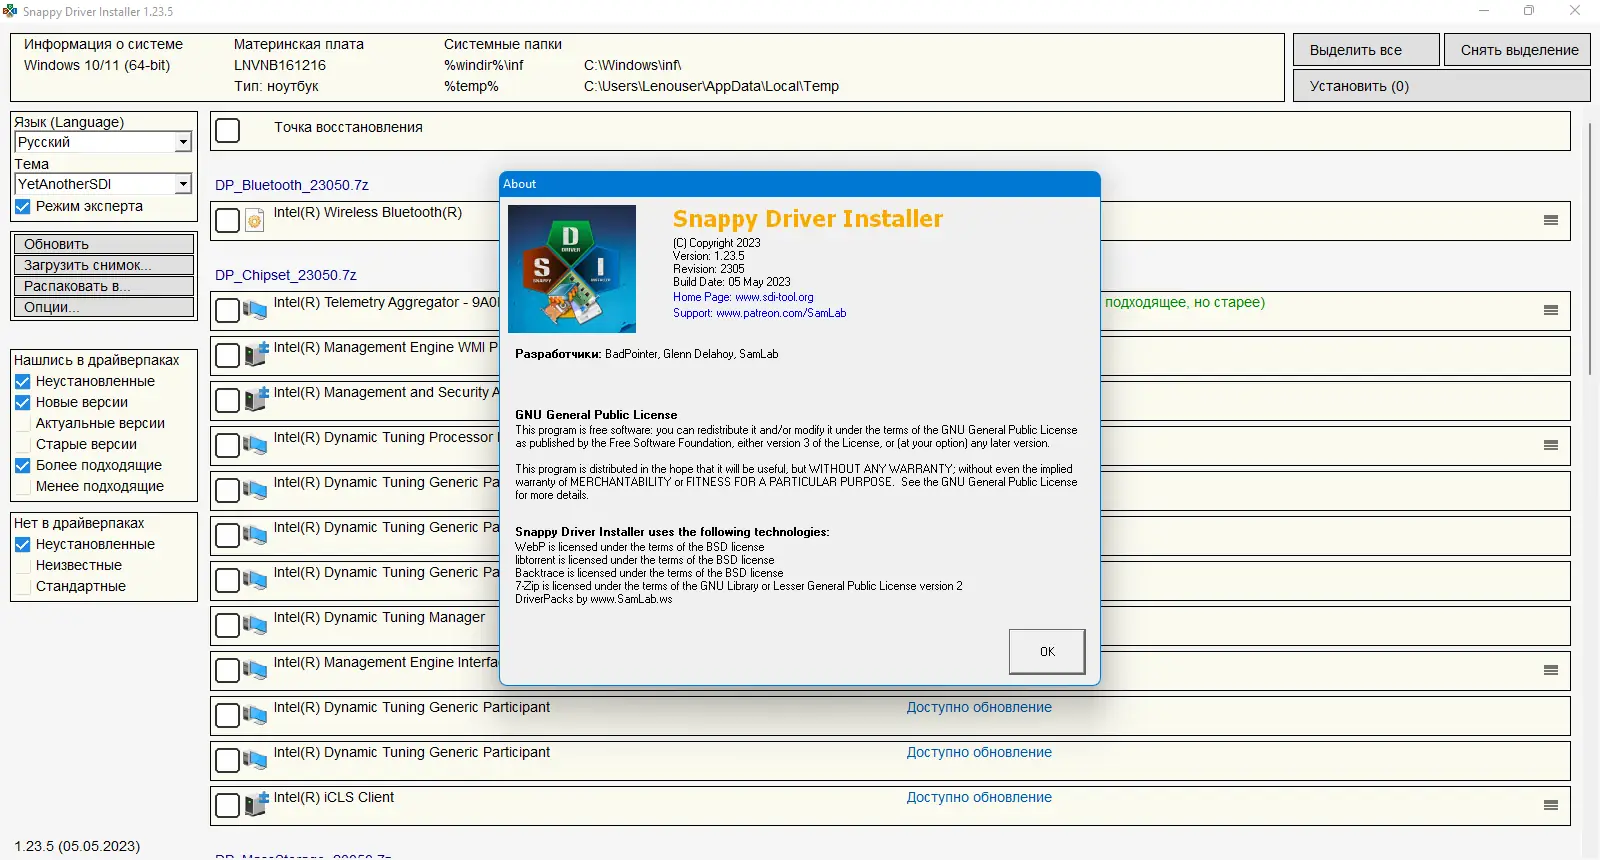Select the Management Engine WMI driver checkbox

228,355
